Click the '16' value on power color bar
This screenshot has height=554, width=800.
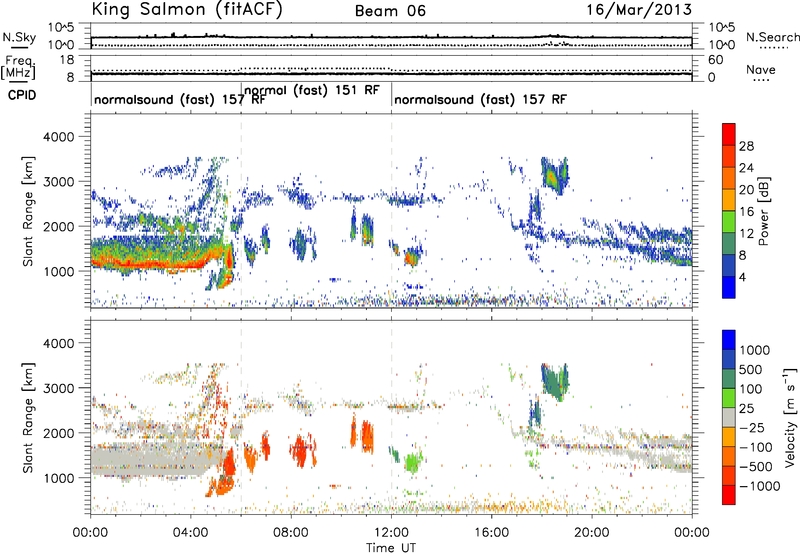(x=746, y=212)
